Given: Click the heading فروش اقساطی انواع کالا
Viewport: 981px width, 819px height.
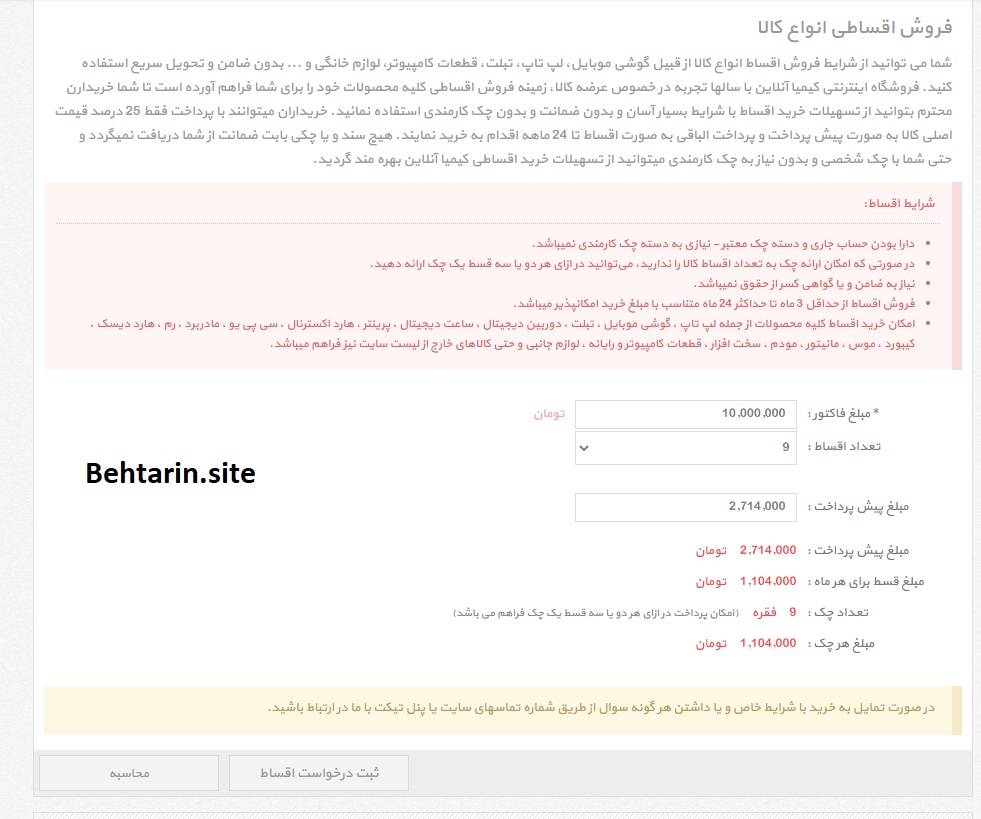Looking at the screenshot, I should [855, 28].
